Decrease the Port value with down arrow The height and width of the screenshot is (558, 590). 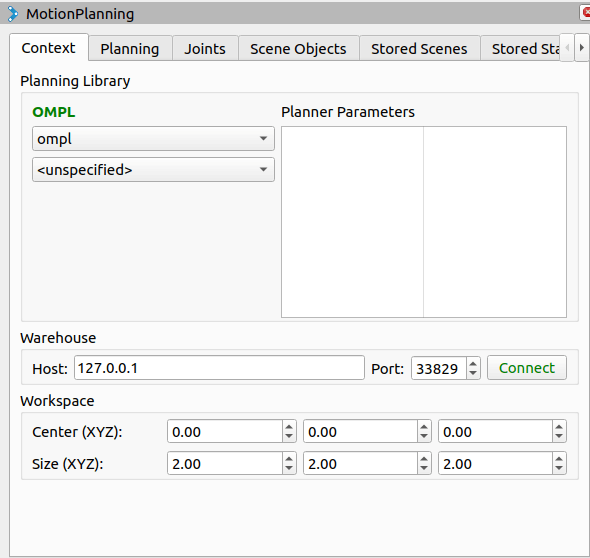click(473, 373)
